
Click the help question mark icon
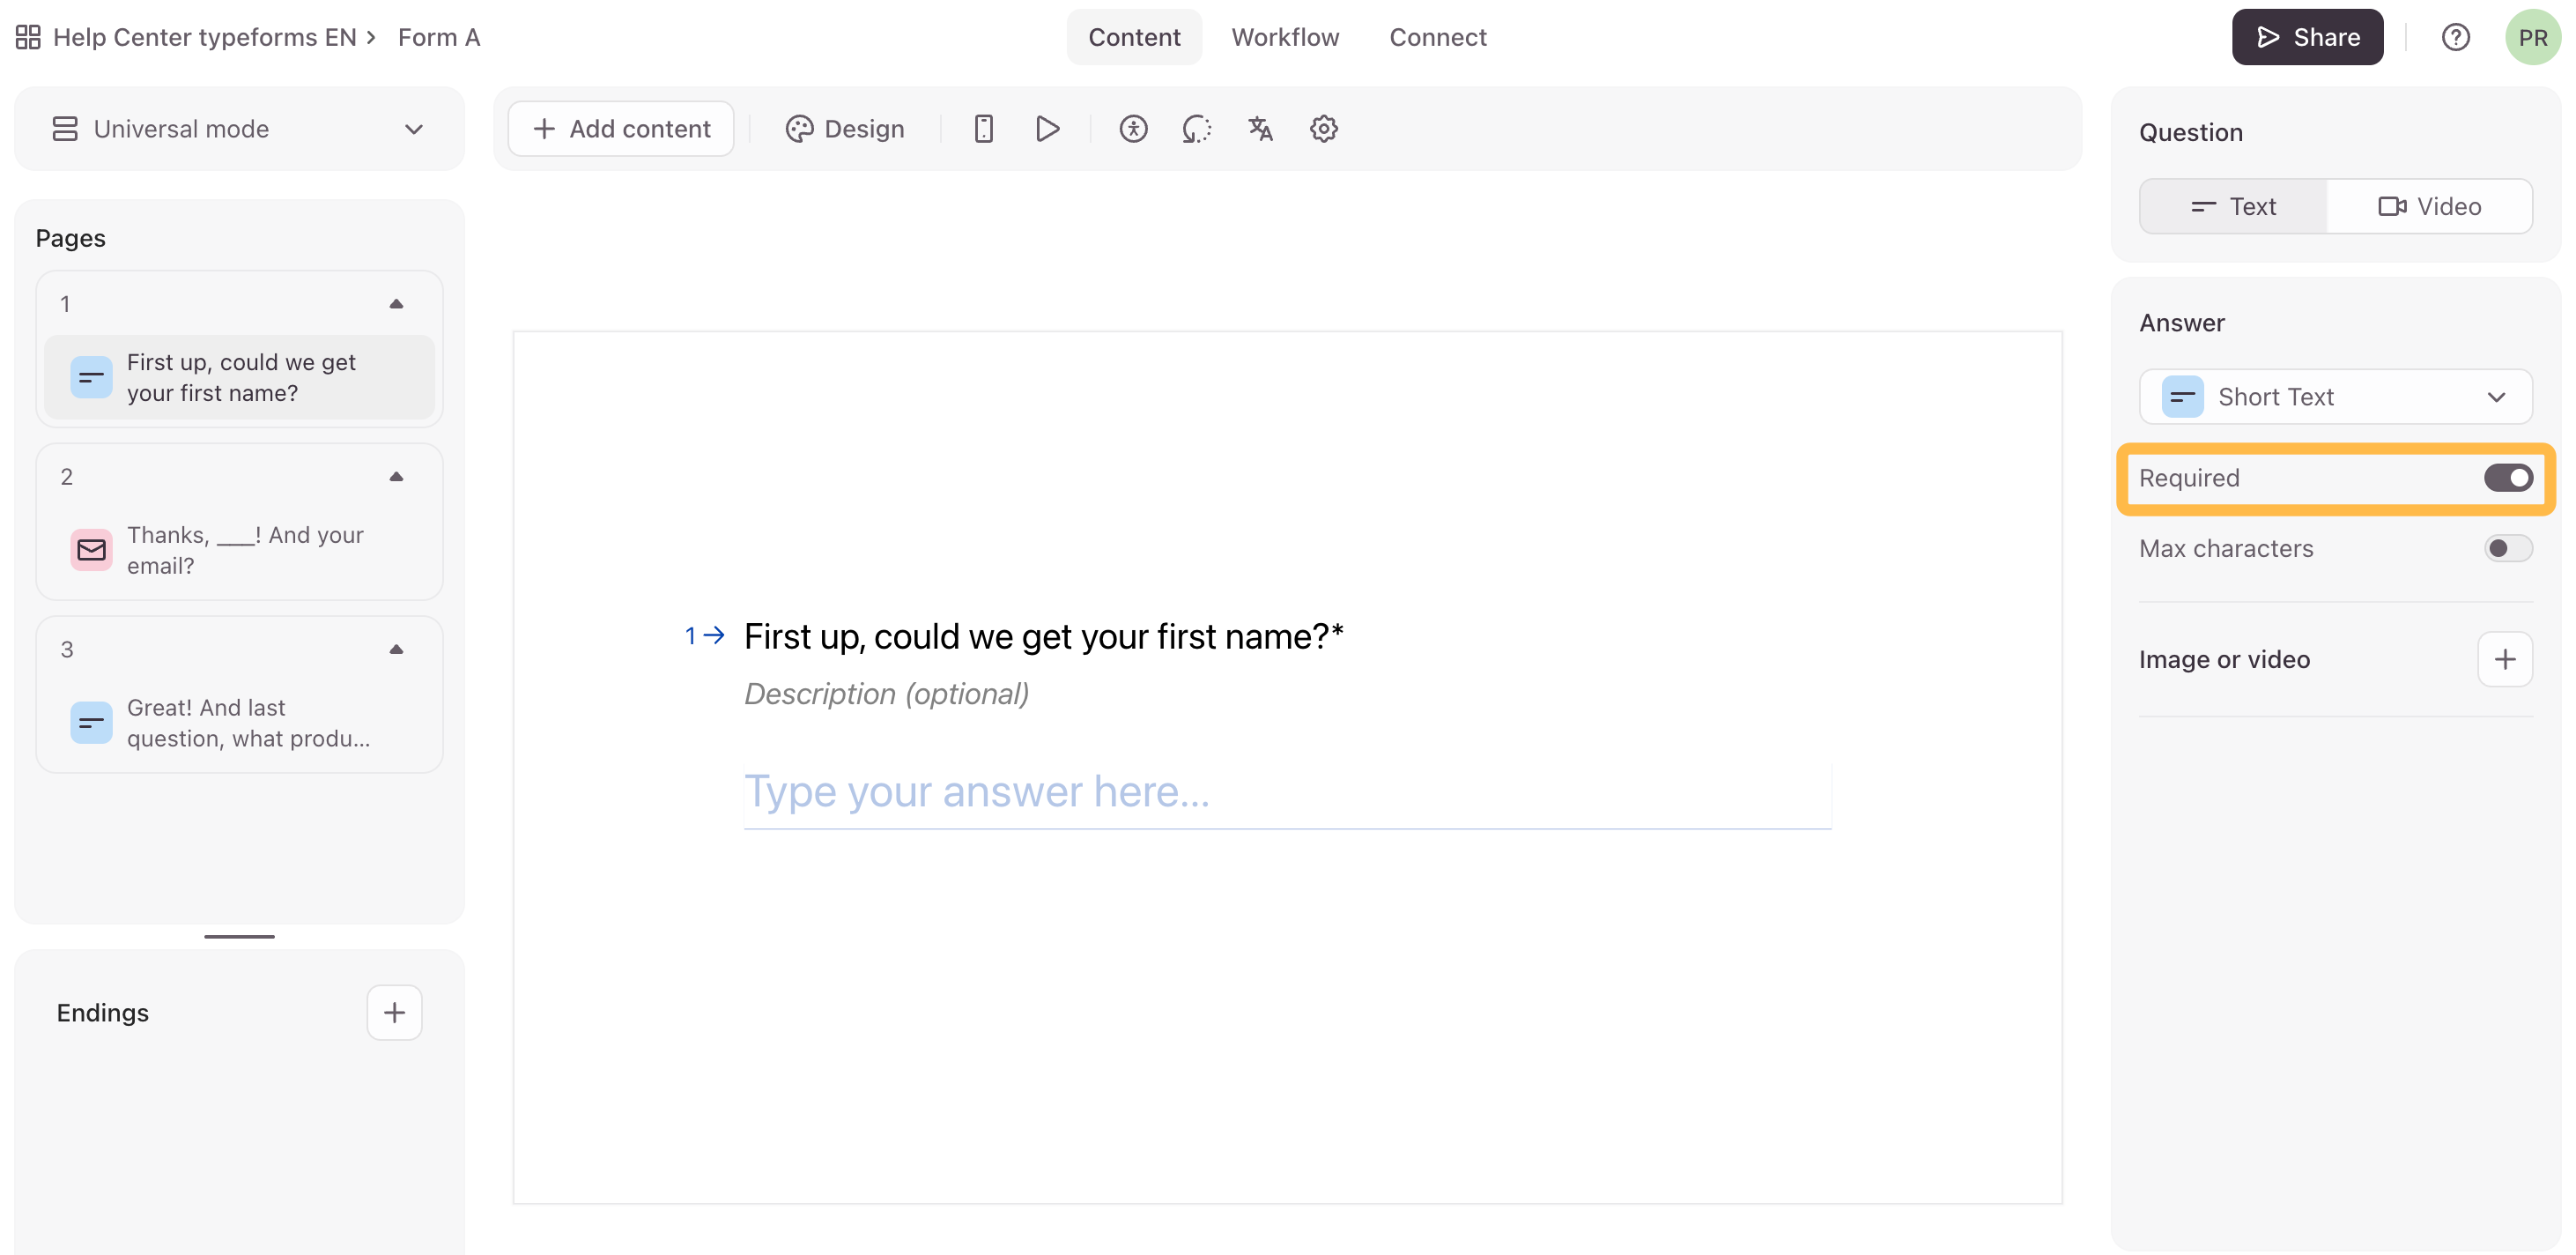pos(2455,37)
